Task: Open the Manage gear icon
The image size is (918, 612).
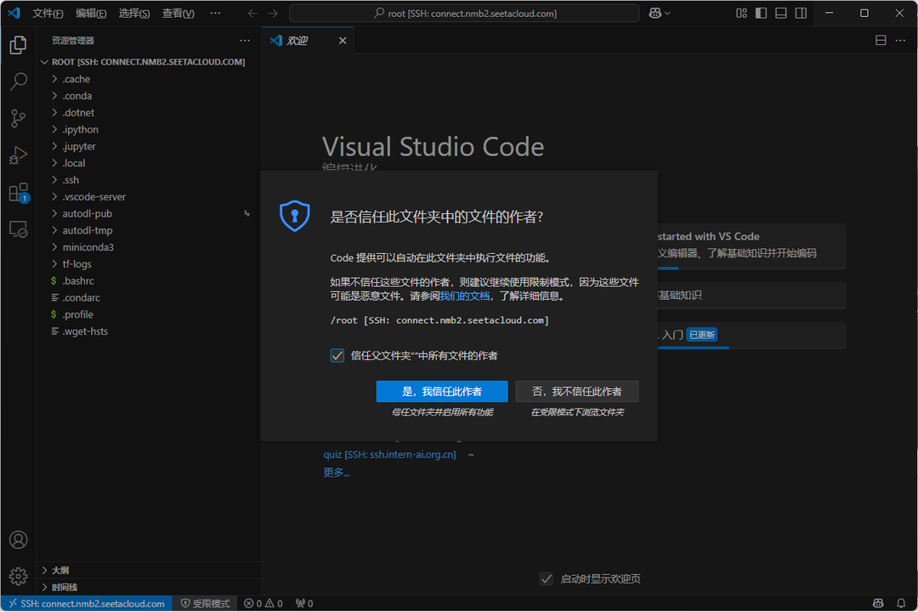Action: [18, 576]
